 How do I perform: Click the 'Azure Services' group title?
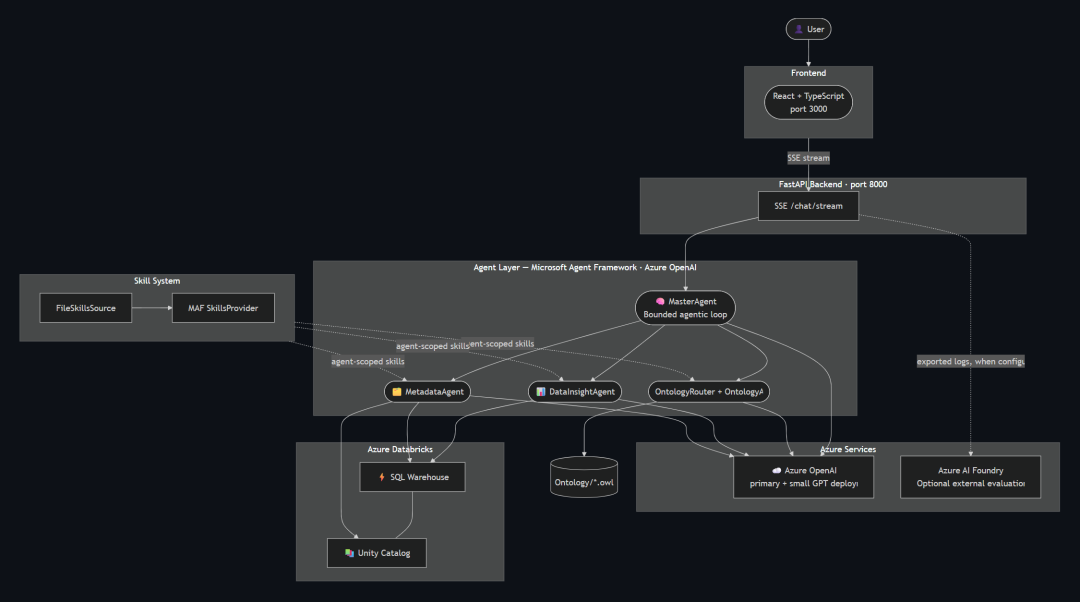pyautogui.click(x=848, y=449)
